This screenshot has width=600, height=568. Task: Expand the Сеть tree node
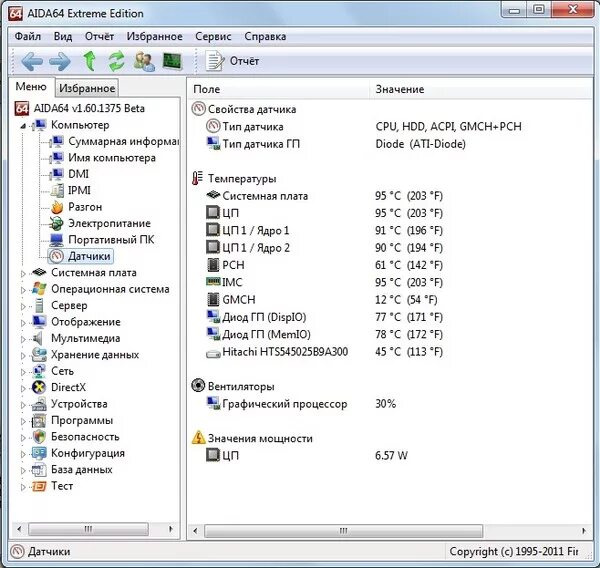[23, 372]
